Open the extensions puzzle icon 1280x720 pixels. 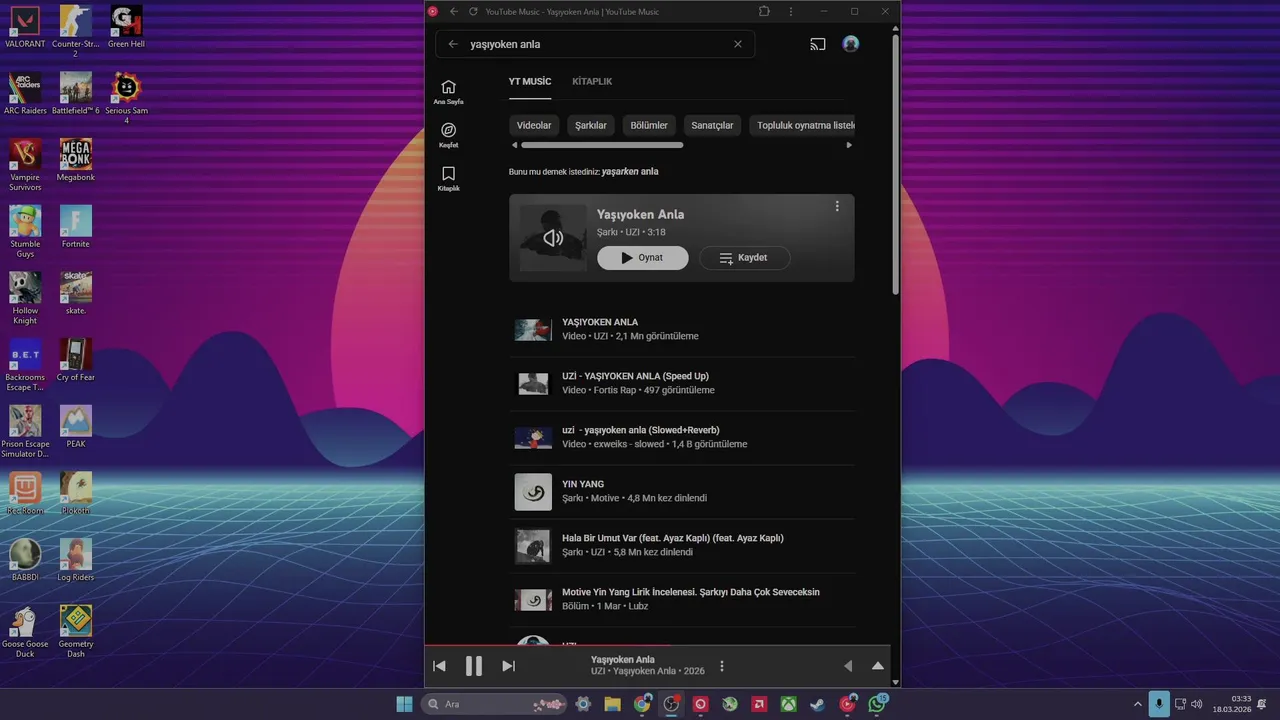point(765,11)
